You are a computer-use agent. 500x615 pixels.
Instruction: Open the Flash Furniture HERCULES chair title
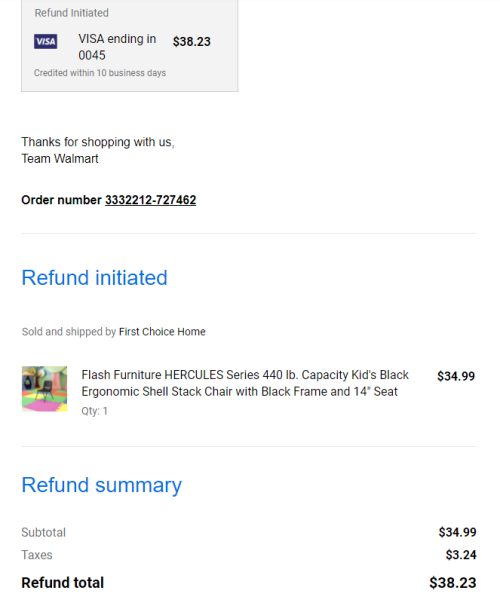(x=245, y=383)
